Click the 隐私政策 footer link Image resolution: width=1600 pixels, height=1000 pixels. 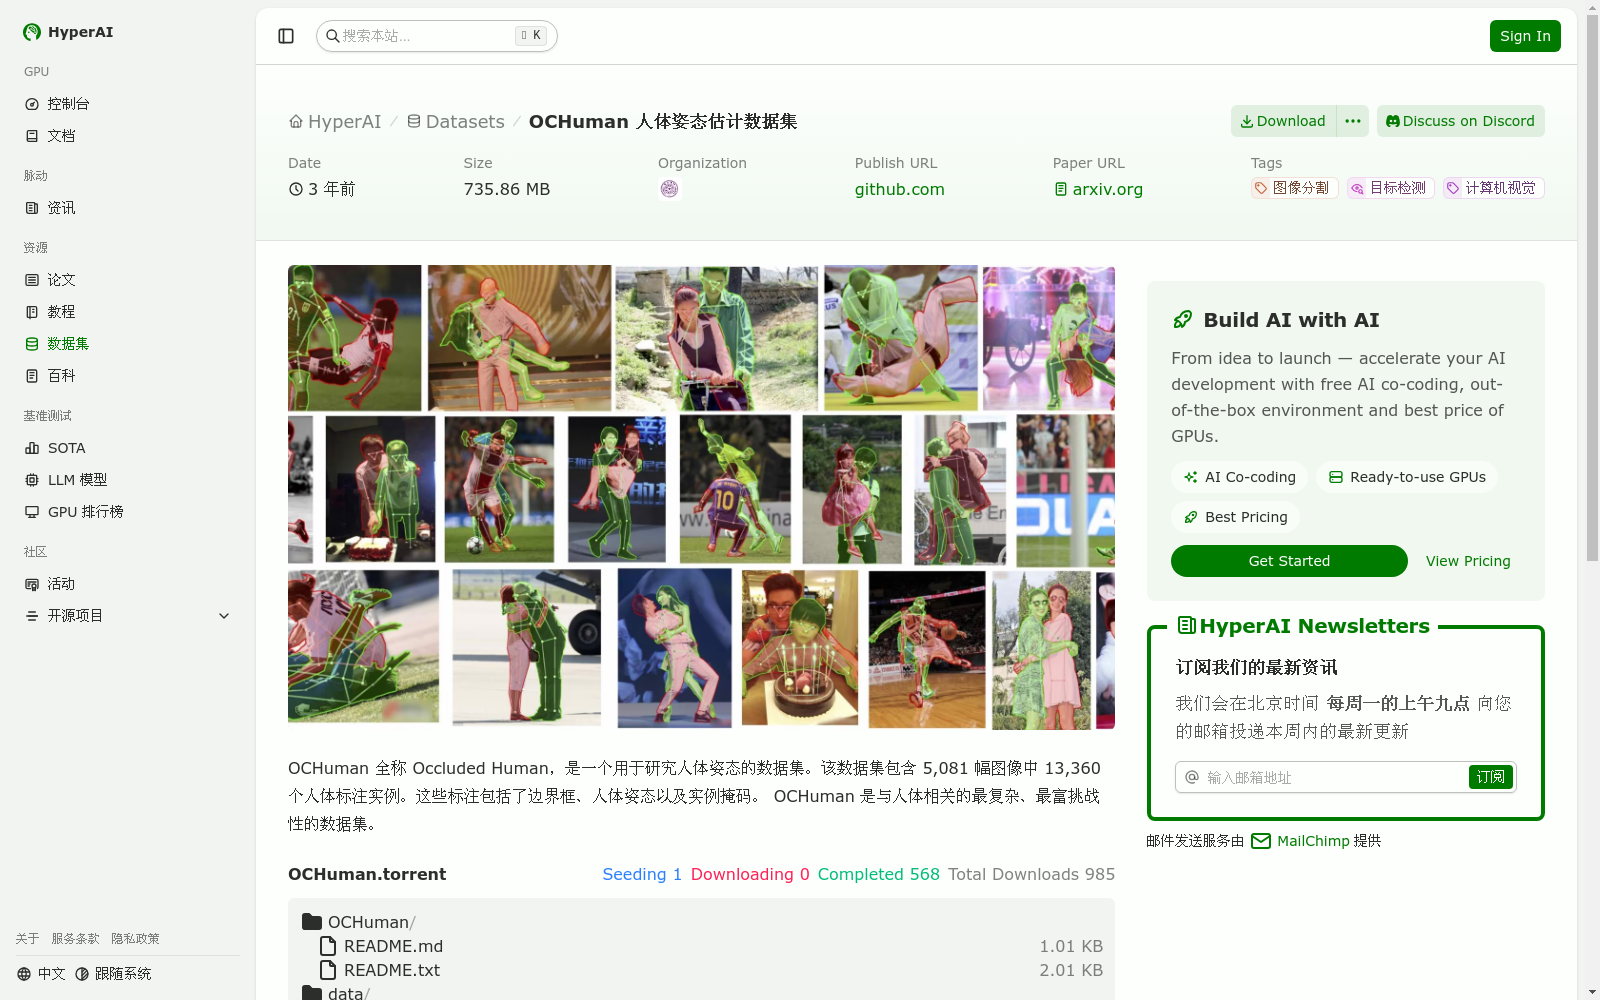[135, 939]
